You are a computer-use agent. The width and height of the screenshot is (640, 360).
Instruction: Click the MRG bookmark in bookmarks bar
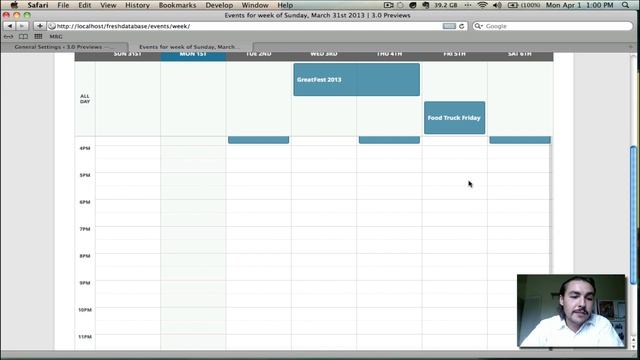[56, 36]
